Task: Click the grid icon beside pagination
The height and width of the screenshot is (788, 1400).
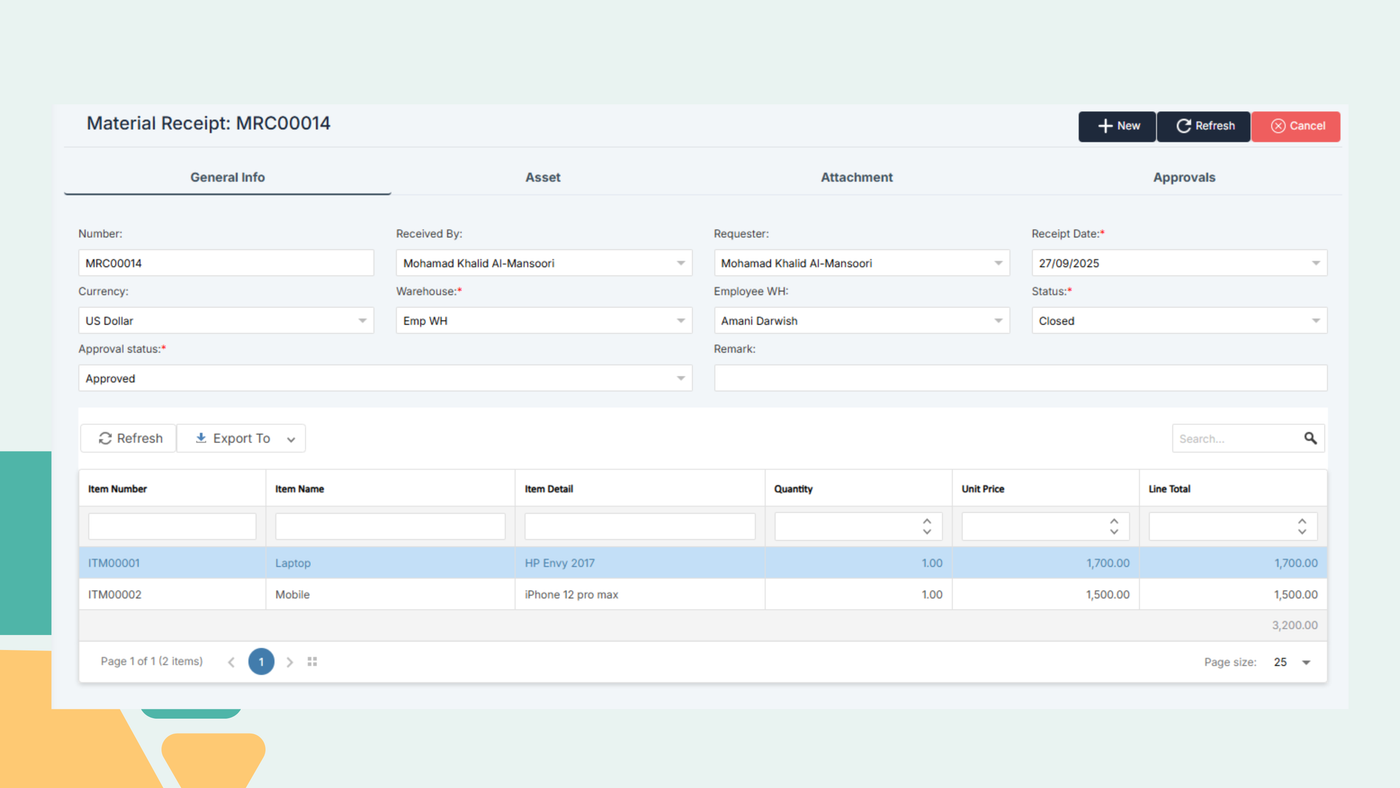Action: tap(312, 662)
